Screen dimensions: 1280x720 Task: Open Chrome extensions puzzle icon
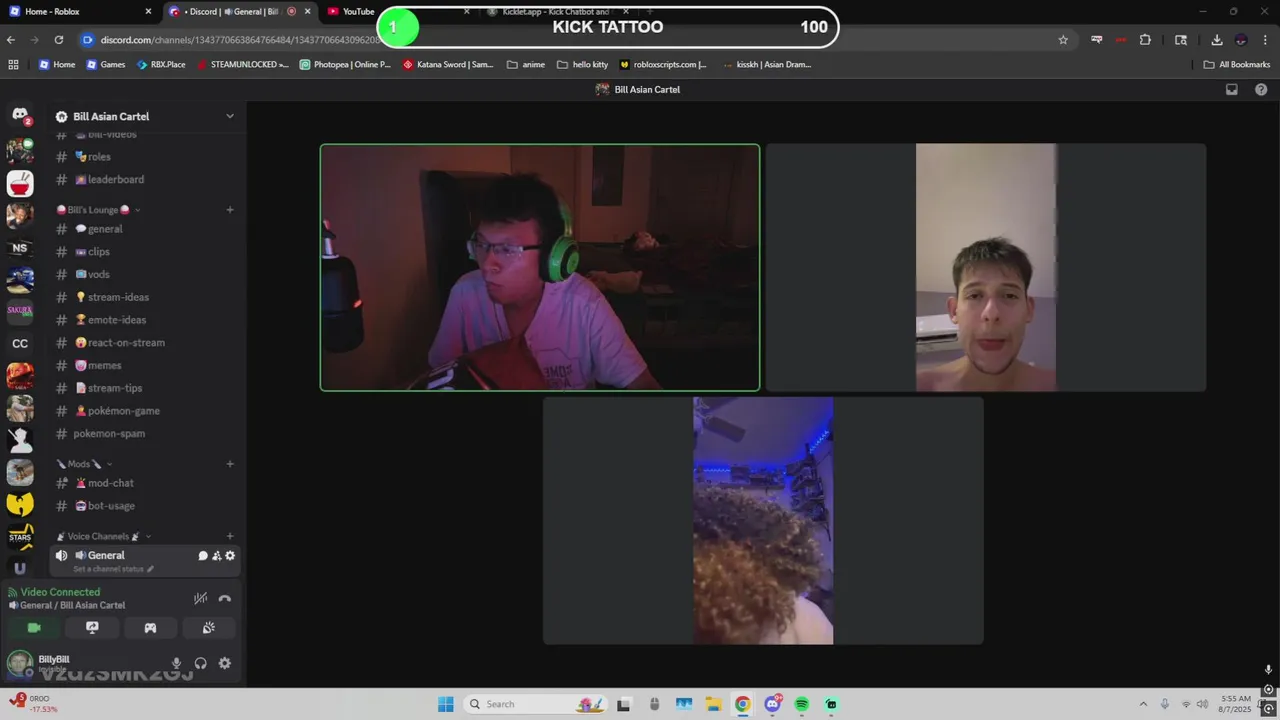point(1145,40)
